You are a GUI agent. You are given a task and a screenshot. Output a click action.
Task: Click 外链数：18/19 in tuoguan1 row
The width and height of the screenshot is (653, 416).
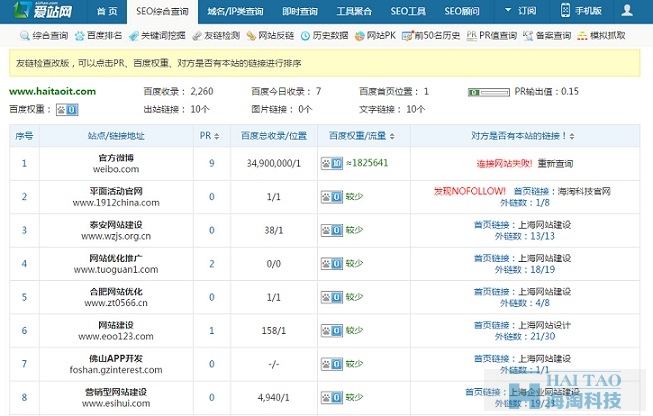point(525,270)
